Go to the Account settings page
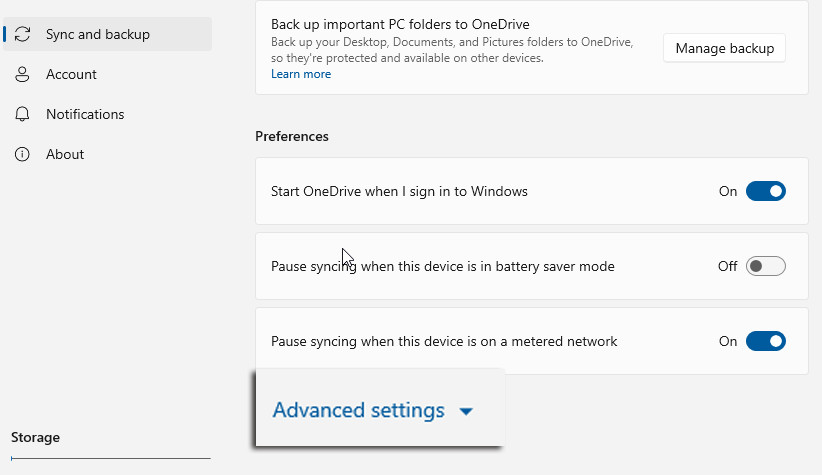Image resolution: width=822 pixels, height=475 pixels. 71,74
